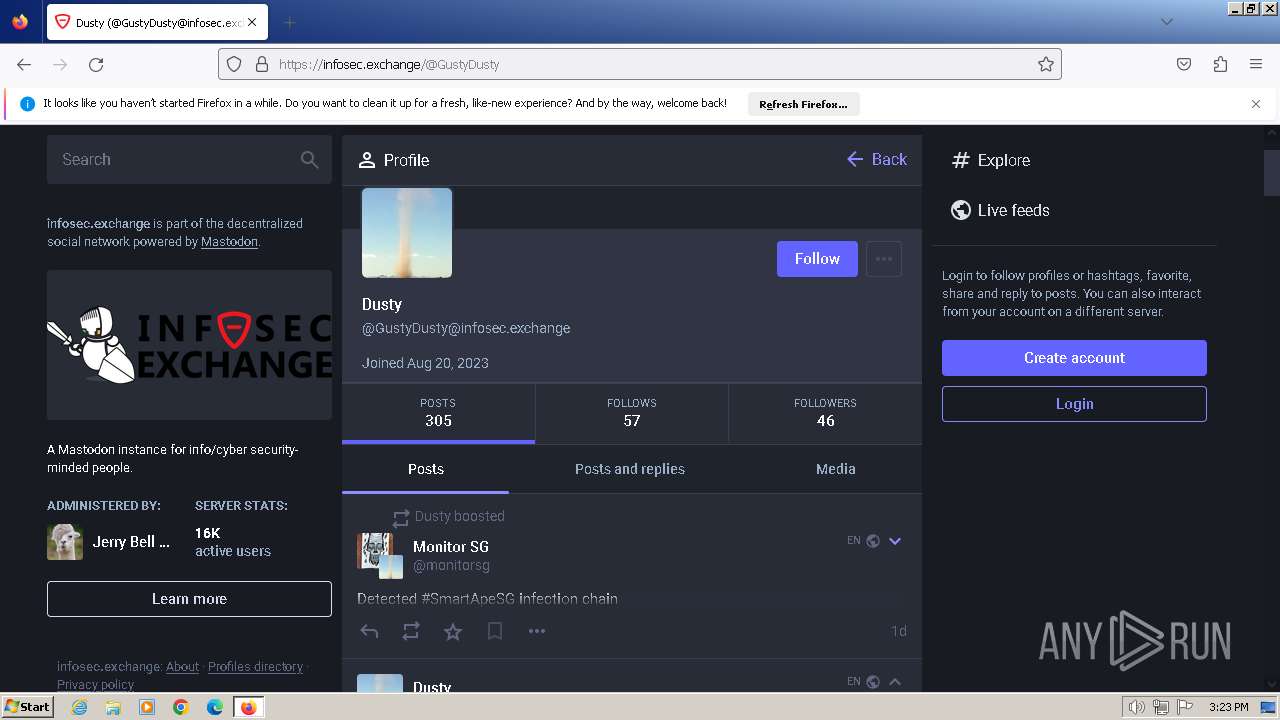
Task: Open the Explore link
Action: 991,160
